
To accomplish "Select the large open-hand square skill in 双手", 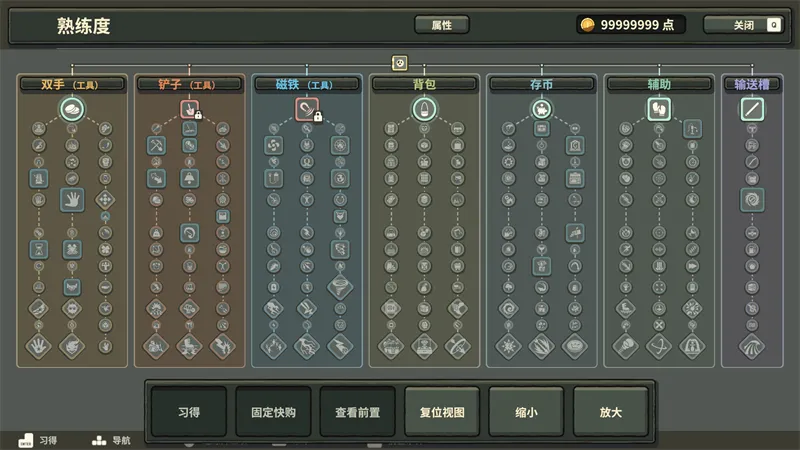I will (x=72, y=199).
